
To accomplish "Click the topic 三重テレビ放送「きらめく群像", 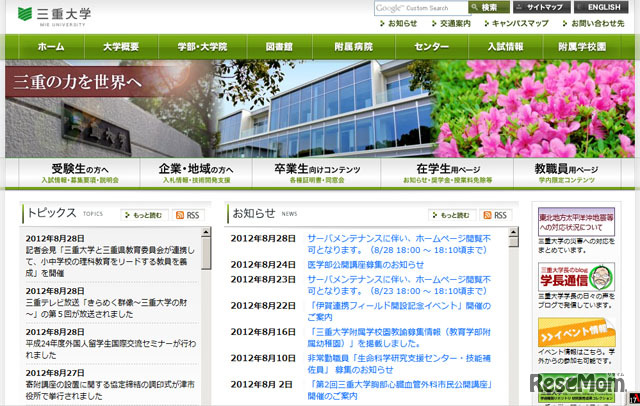I will 107,308.
